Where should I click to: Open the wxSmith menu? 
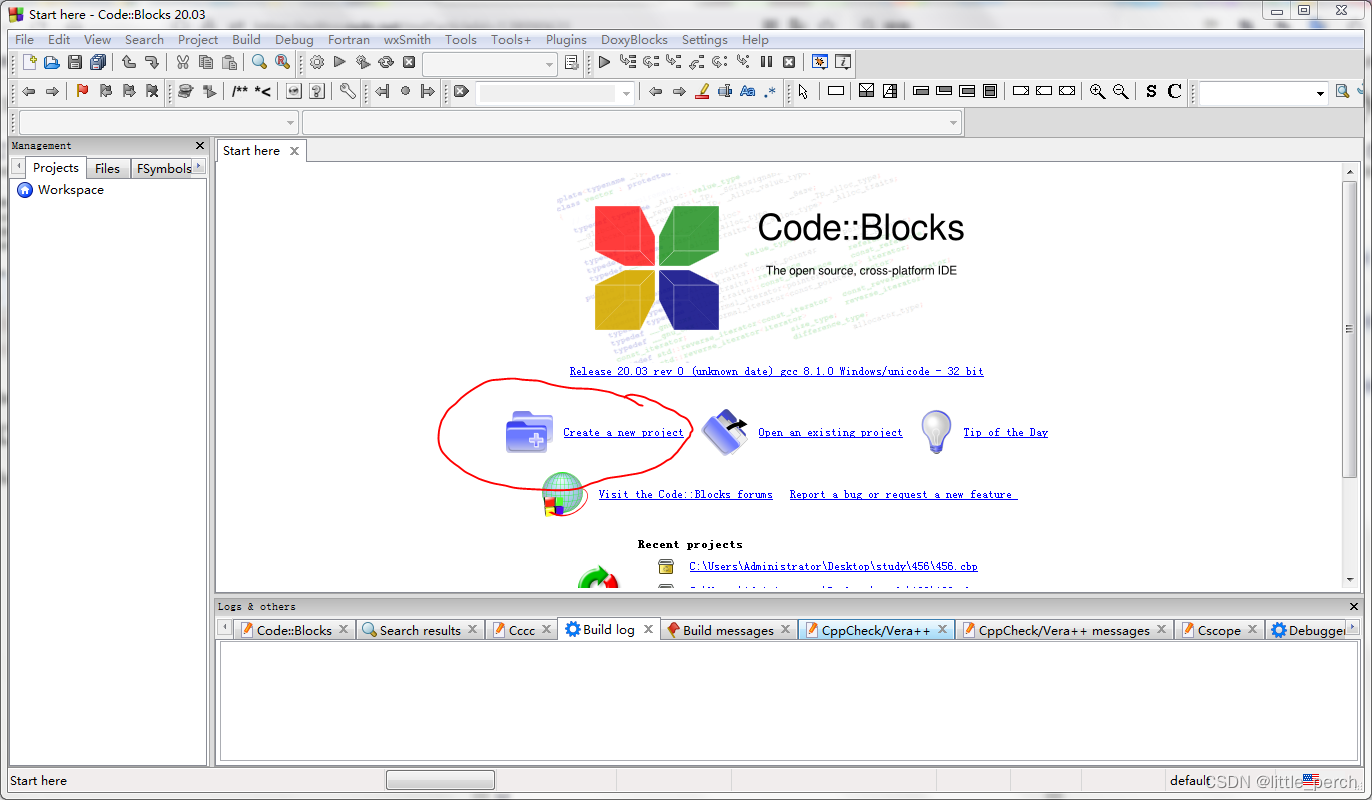tap(407, 40)
